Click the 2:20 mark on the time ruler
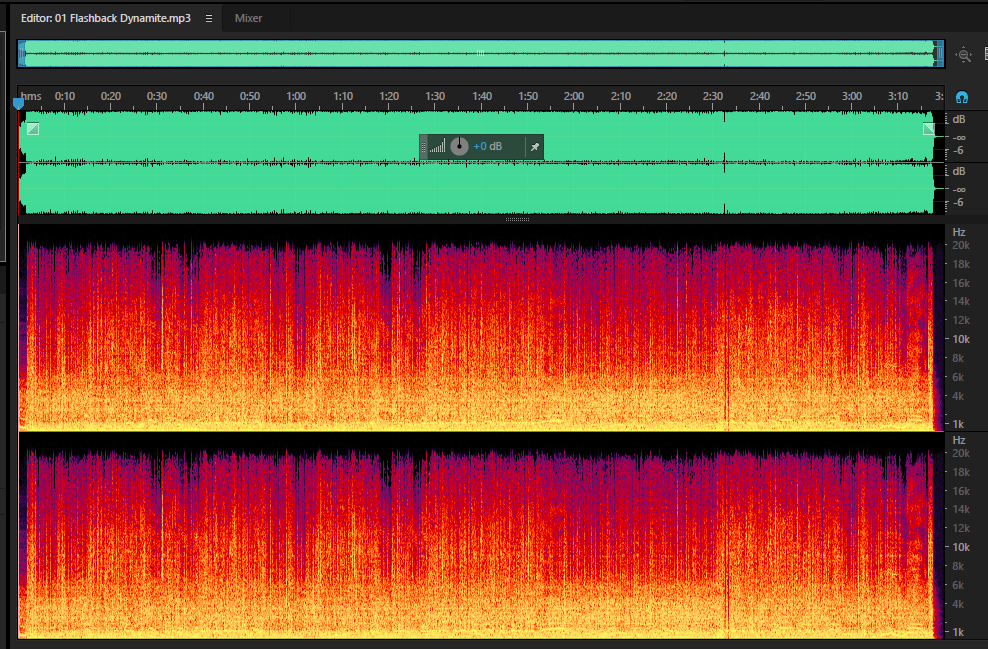This screenshot has height=649, width=988. click(667, 96)
